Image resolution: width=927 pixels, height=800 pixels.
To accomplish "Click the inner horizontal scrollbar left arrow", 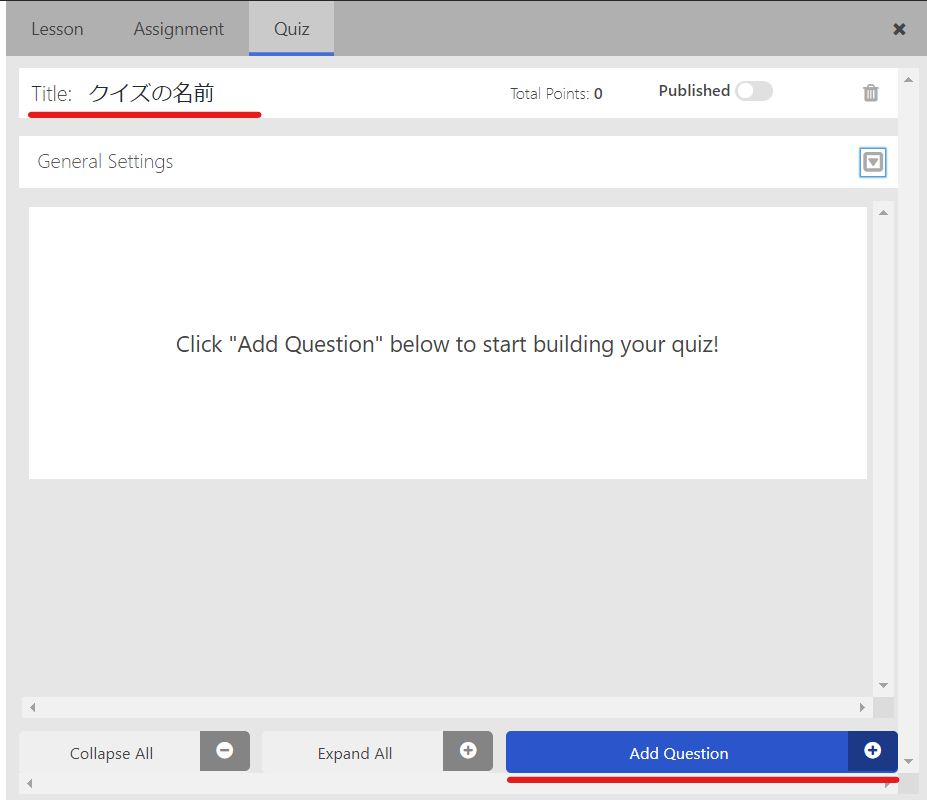I will [33, 707].
